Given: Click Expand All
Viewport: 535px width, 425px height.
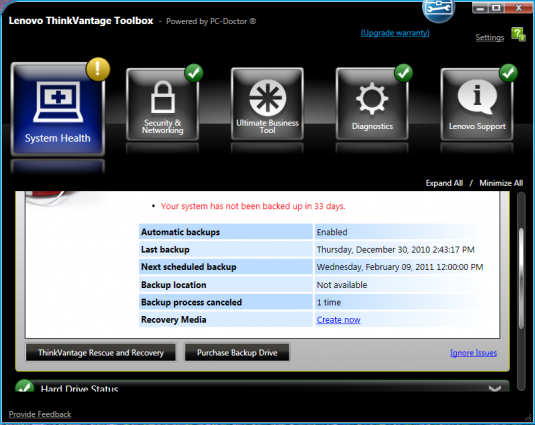Looking at the screenshot, I should point(444,183).
